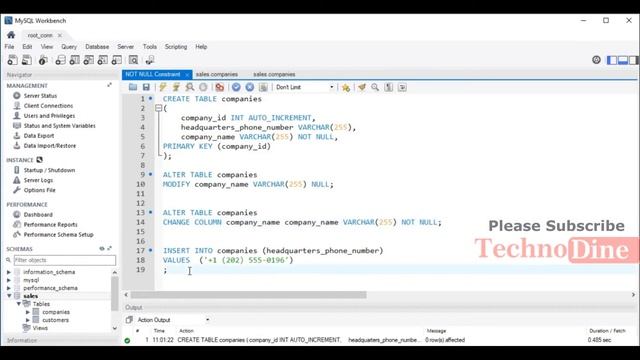The height and width of the screenshot is (360, 640).
Task: Open Startup / Shutdown
Action: (x=49, y=170)
